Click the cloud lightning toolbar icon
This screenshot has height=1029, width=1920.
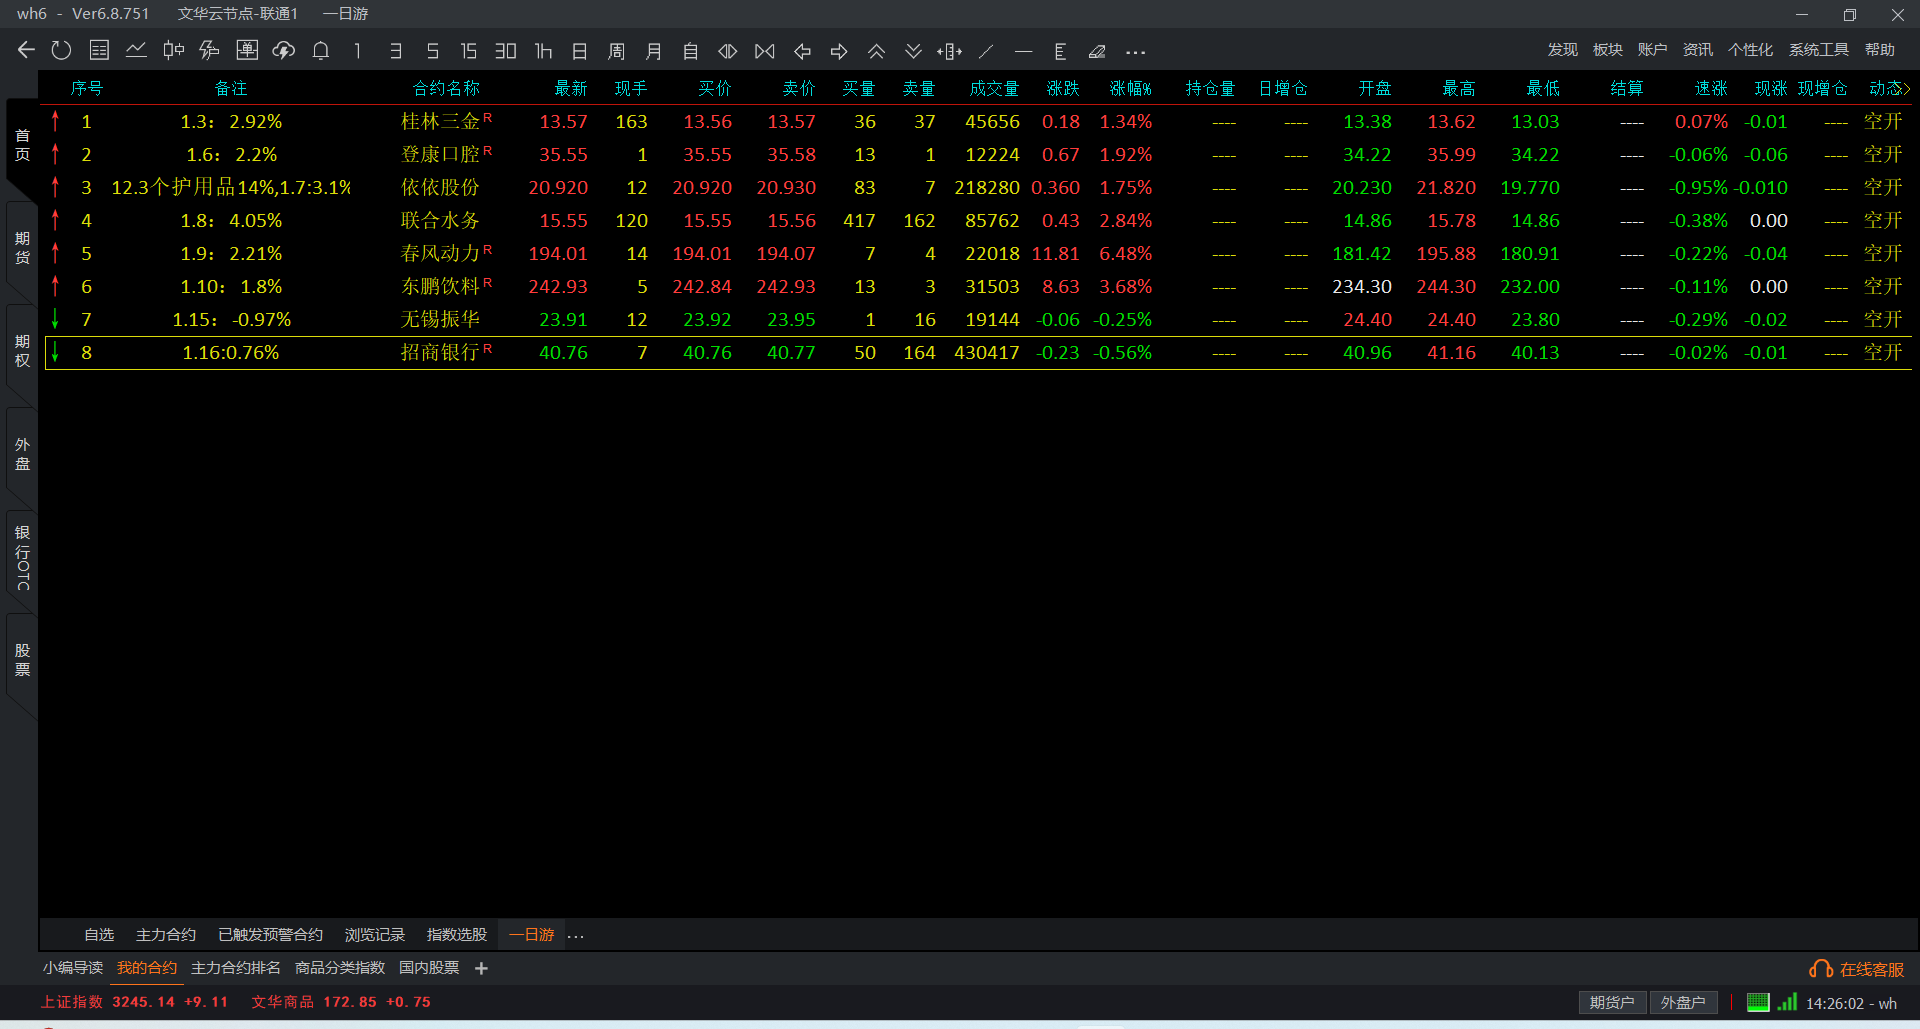point(284,50)
